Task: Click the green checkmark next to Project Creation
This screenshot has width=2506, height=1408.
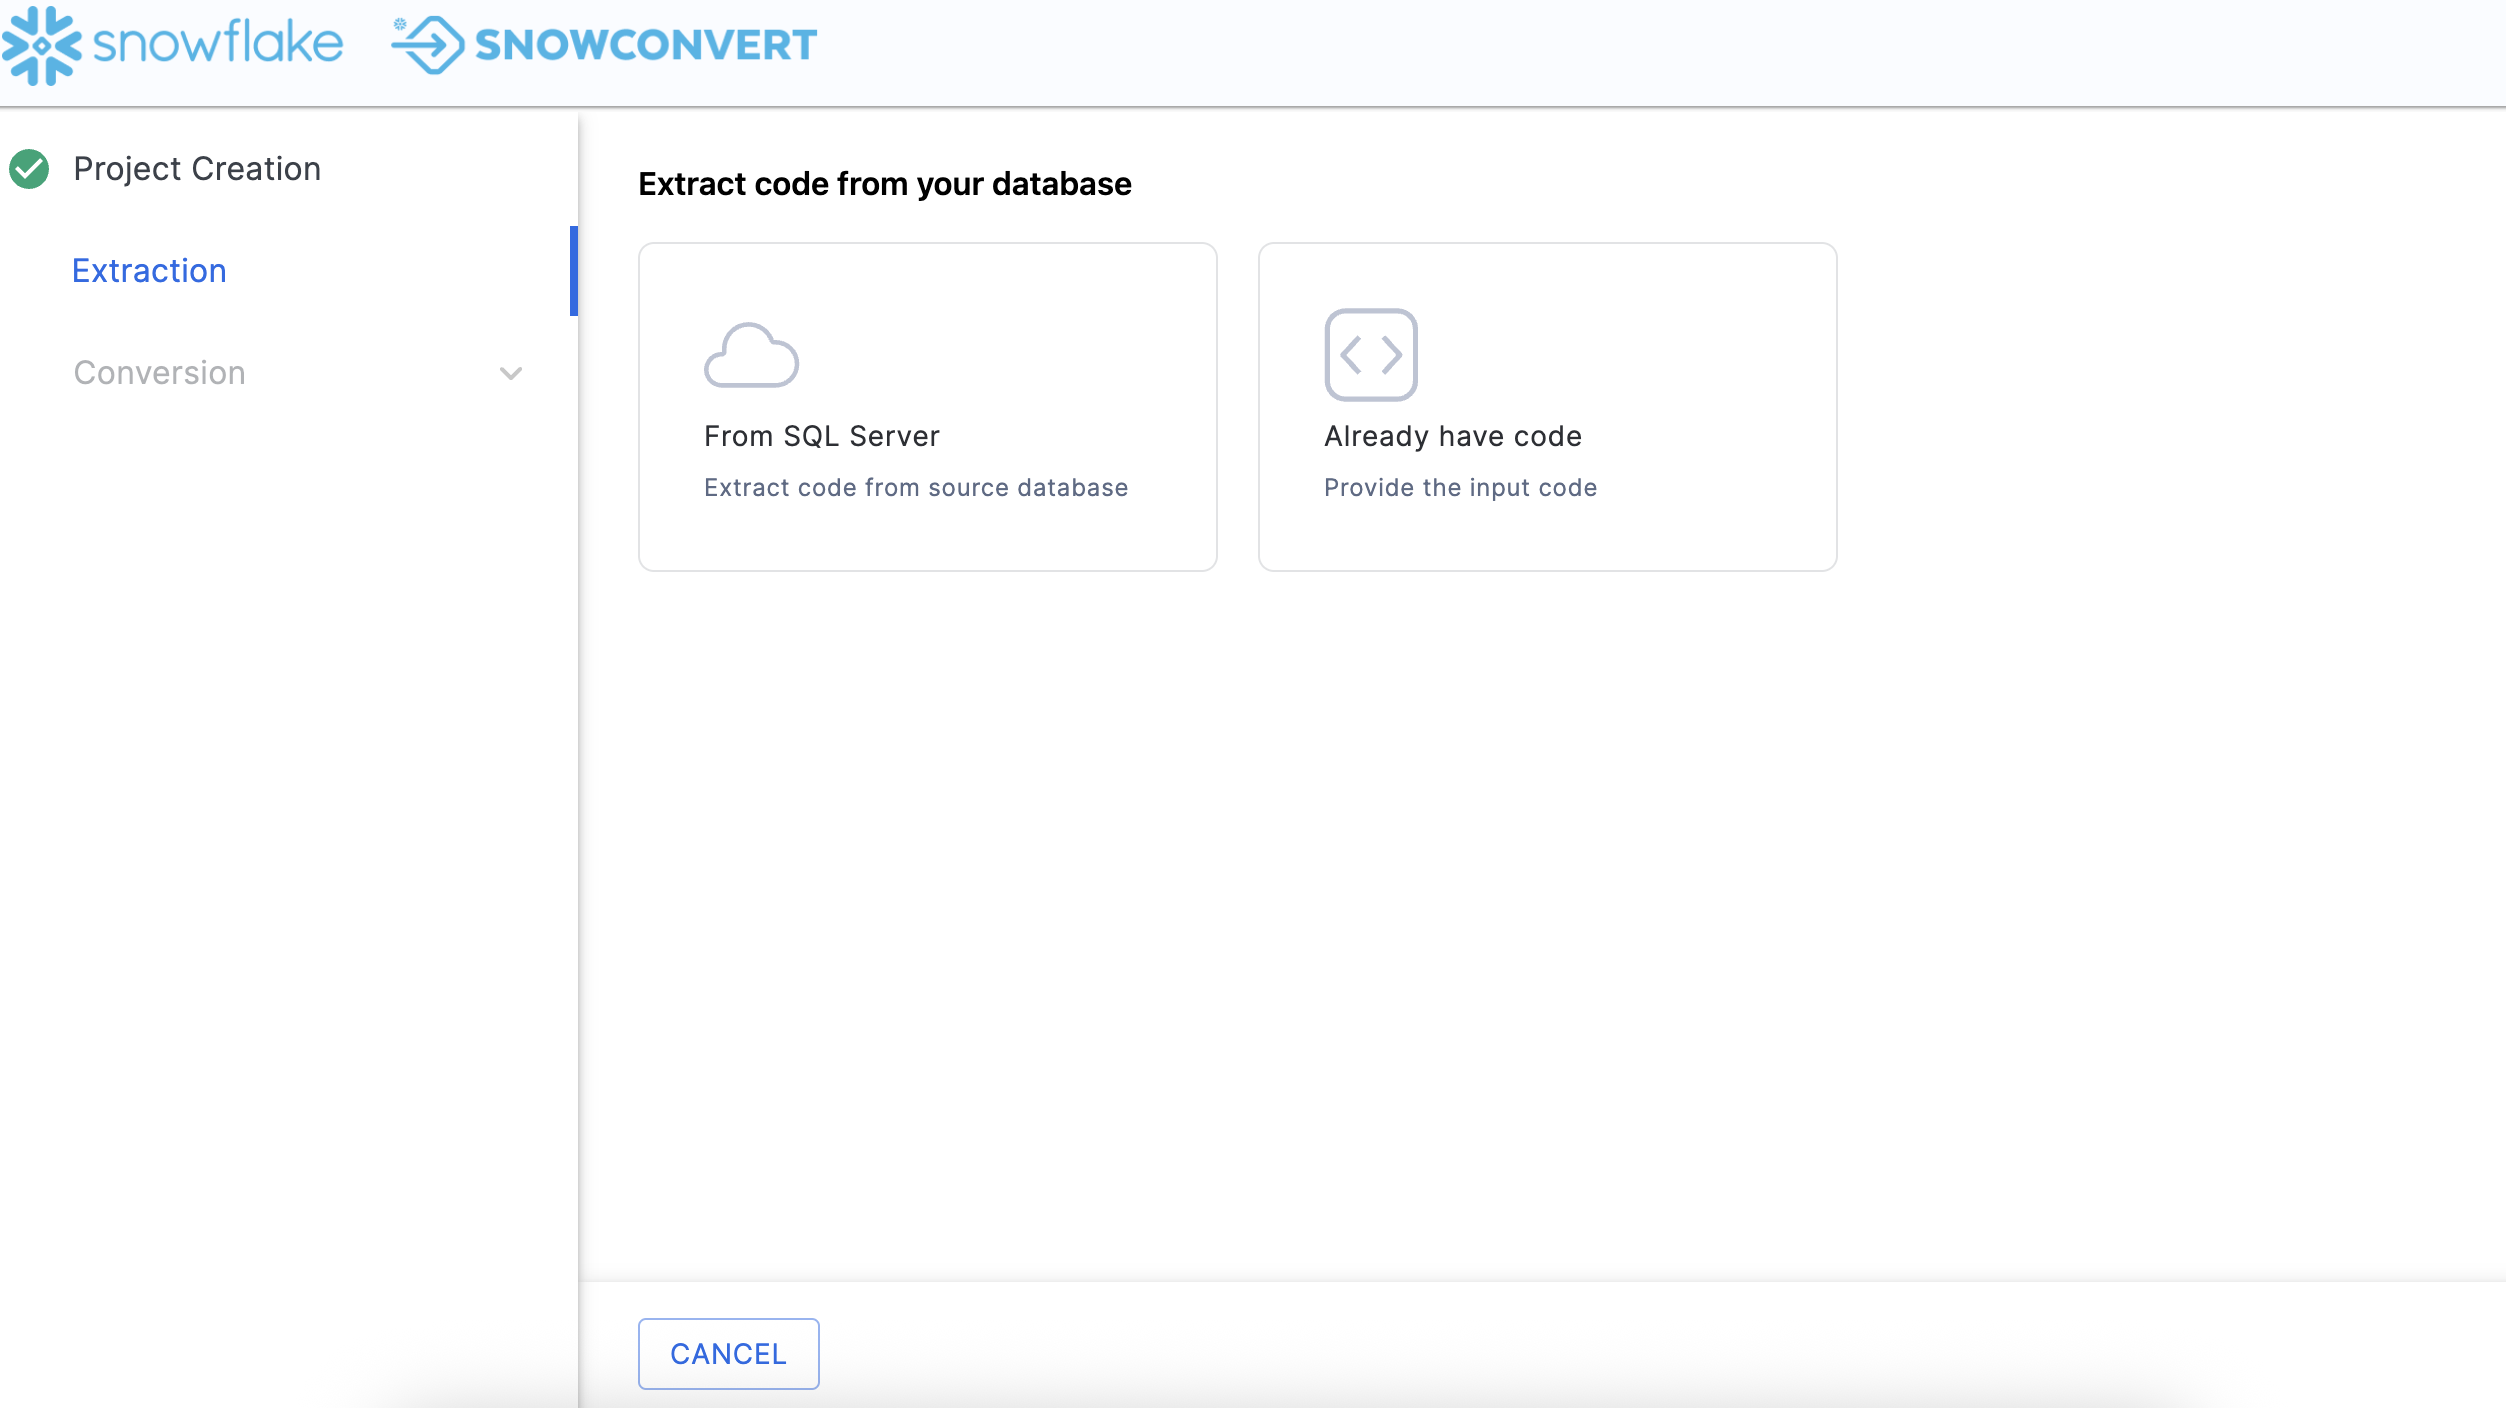Action: click(x=30, y=168)
